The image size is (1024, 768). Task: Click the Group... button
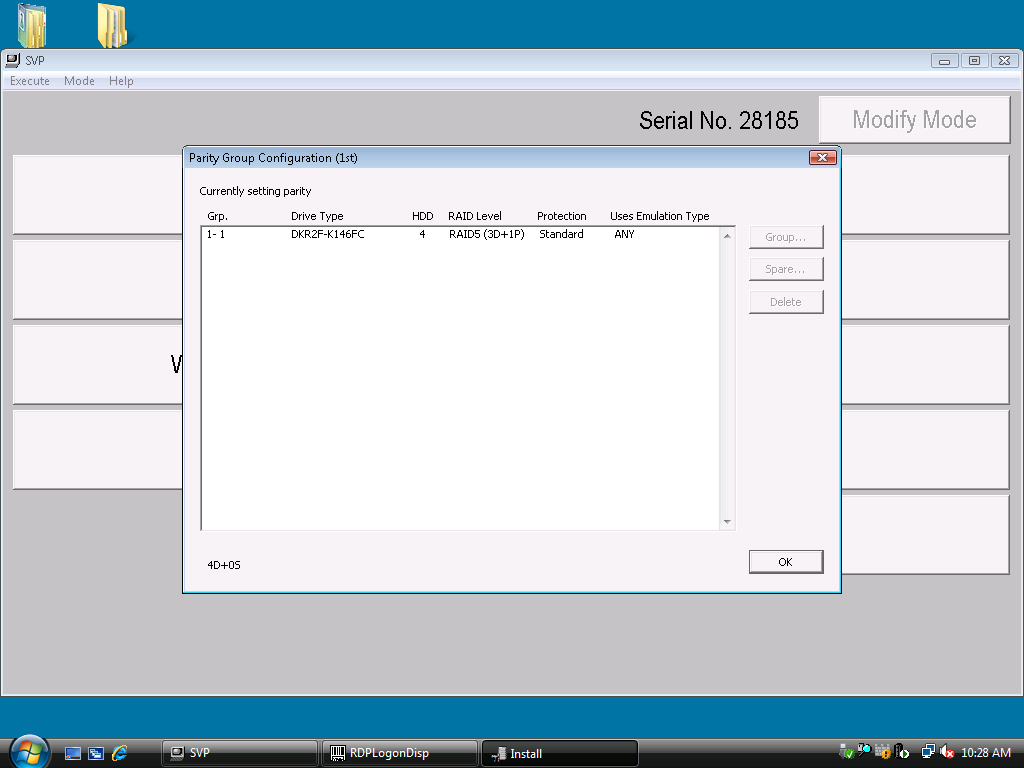pos(785,237)
